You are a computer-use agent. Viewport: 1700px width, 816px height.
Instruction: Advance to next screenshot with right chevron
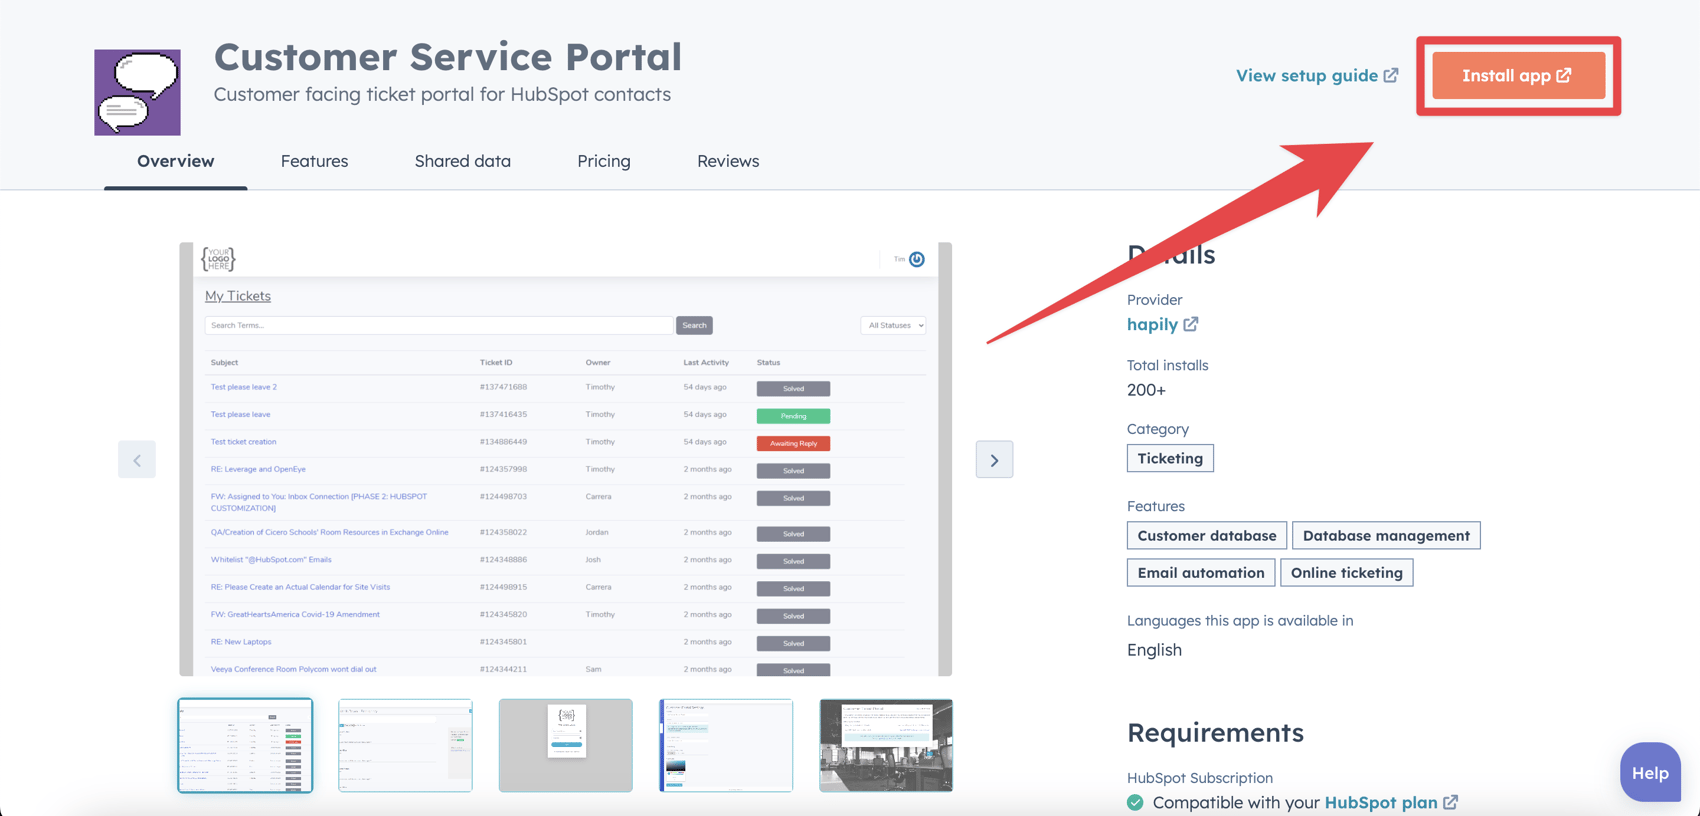tap(994, 460)
